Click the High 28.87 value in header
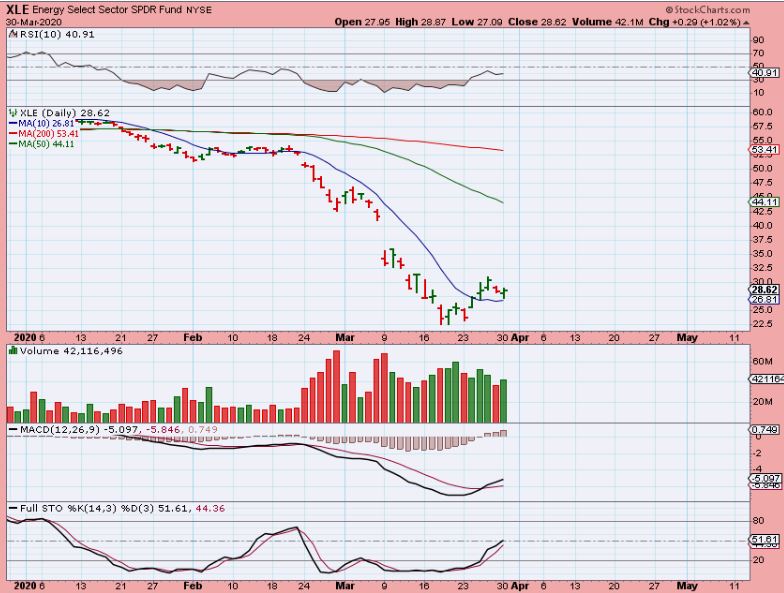Viewport: 784px width, 593px height. point(420,22)
